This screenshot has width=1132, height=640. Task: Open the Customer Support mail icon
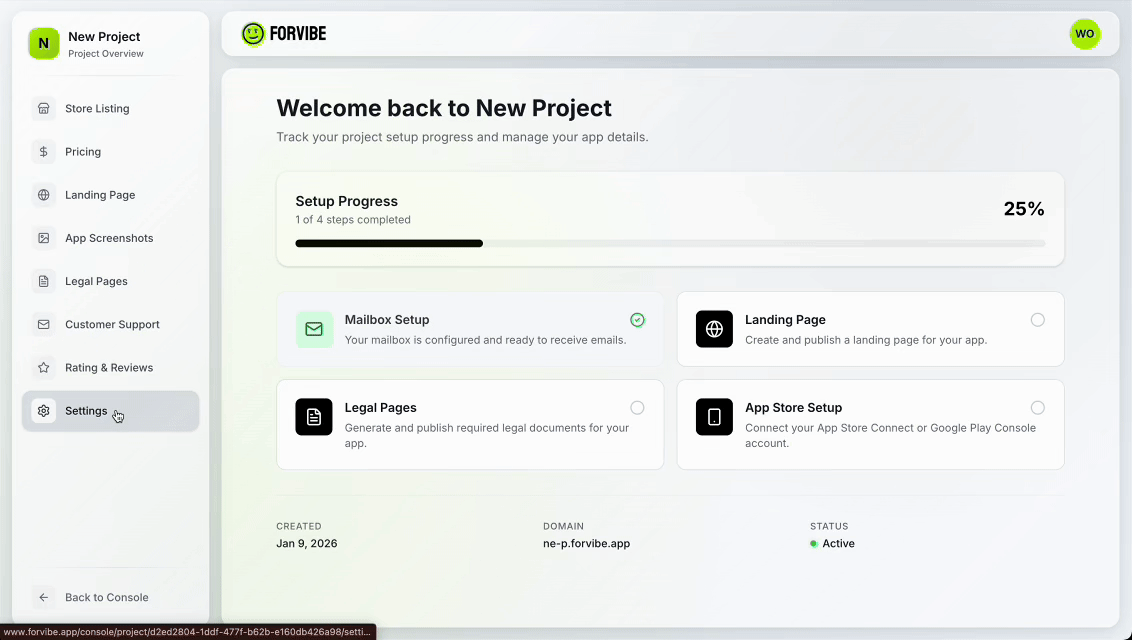[x=43, y=324]
